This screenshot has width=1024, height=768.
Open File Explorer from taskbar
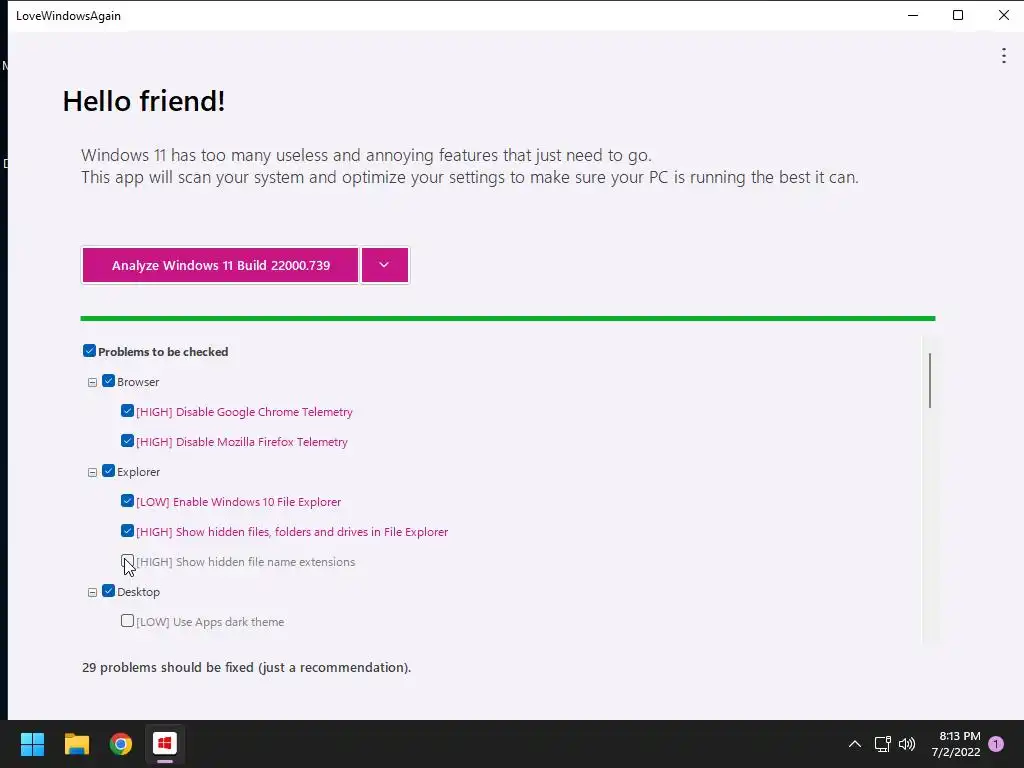click(76, 744)
